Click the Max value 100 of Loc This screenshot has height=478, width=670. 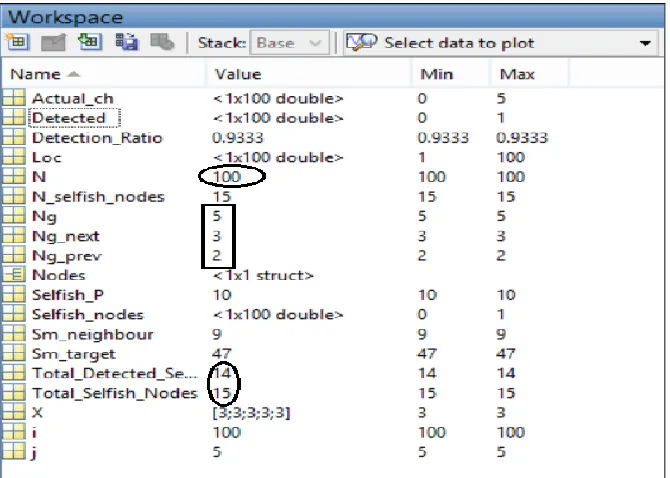[511, 158]
